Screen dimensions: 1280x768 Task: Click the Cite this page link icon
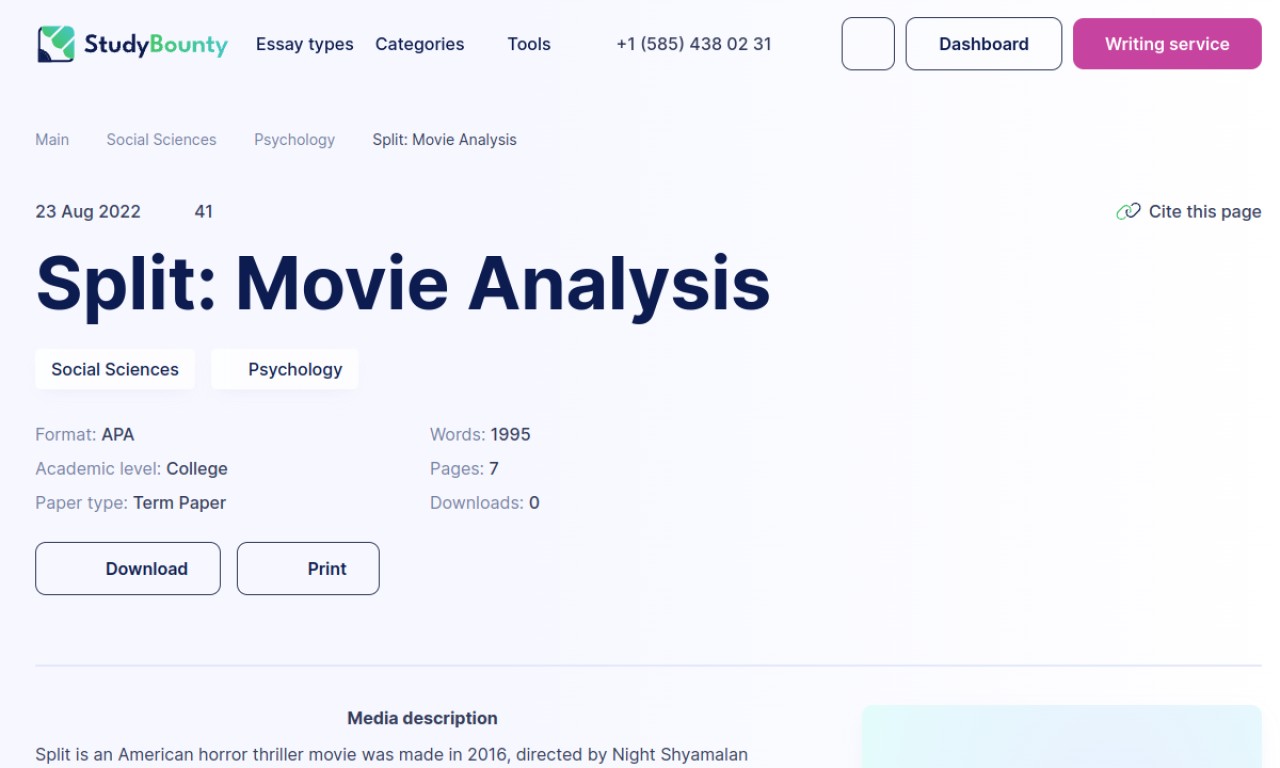click(x=1128, y=211)
